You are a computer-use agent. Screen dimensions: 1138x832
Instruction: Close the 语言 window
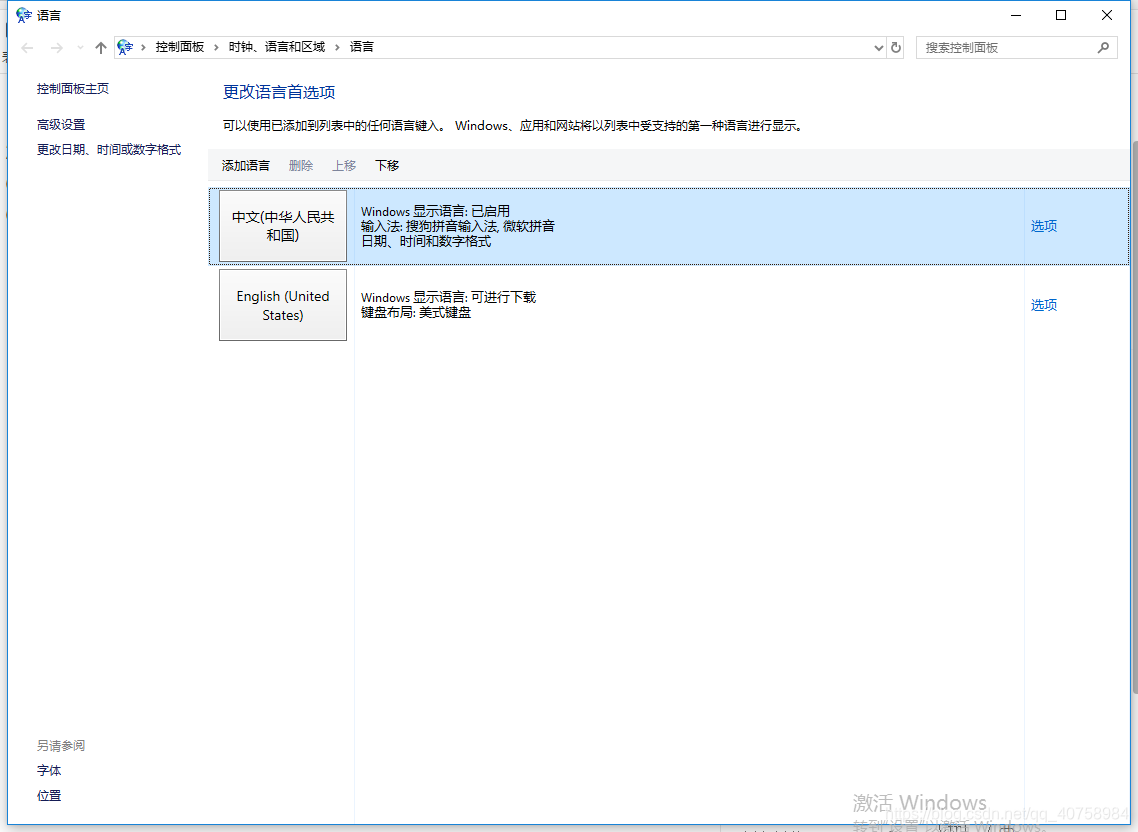pos(1107,15)
